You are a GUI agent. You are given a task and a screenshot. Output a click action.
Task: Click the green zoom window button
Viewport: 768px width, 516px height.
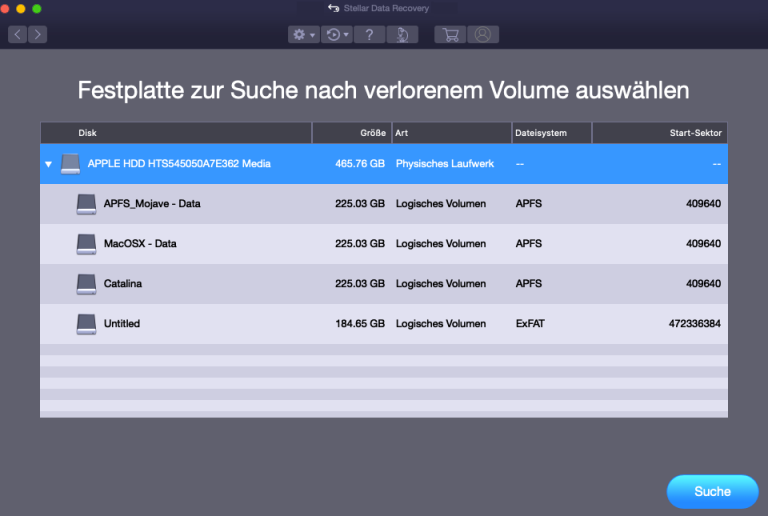tap(37, 8)
